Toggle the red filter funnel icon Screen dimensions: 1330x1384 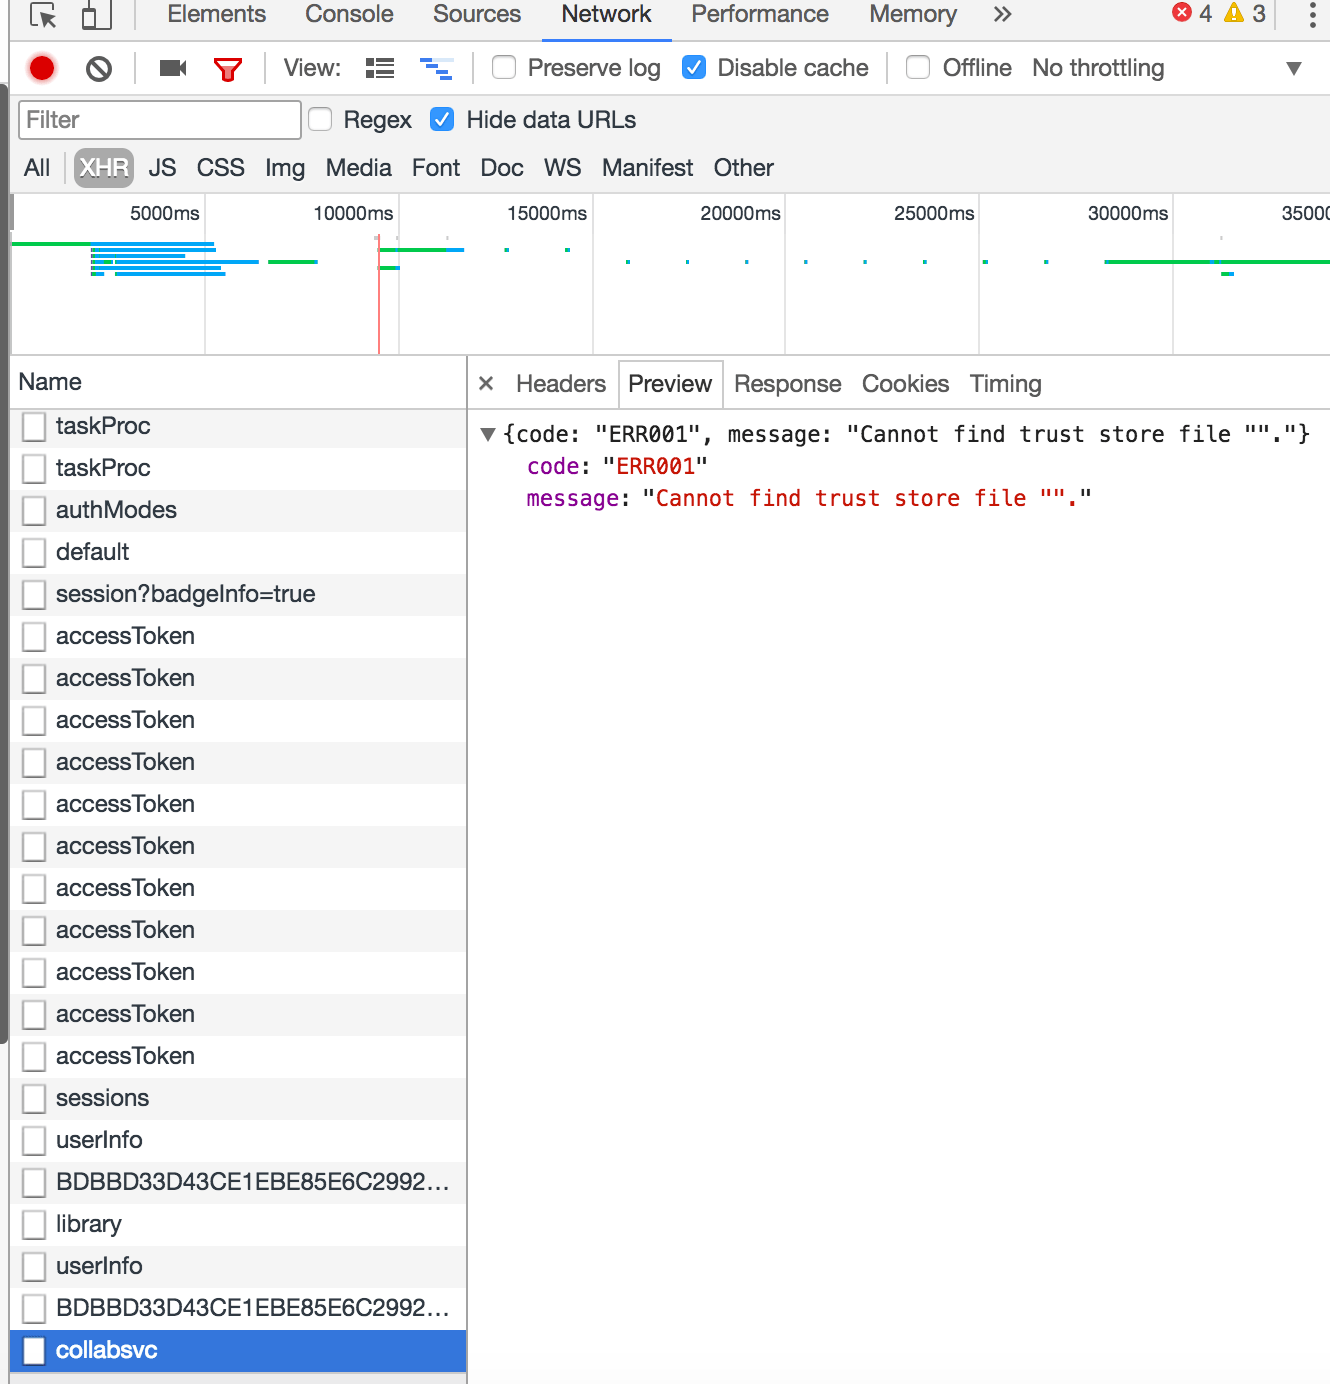(228, 68)
